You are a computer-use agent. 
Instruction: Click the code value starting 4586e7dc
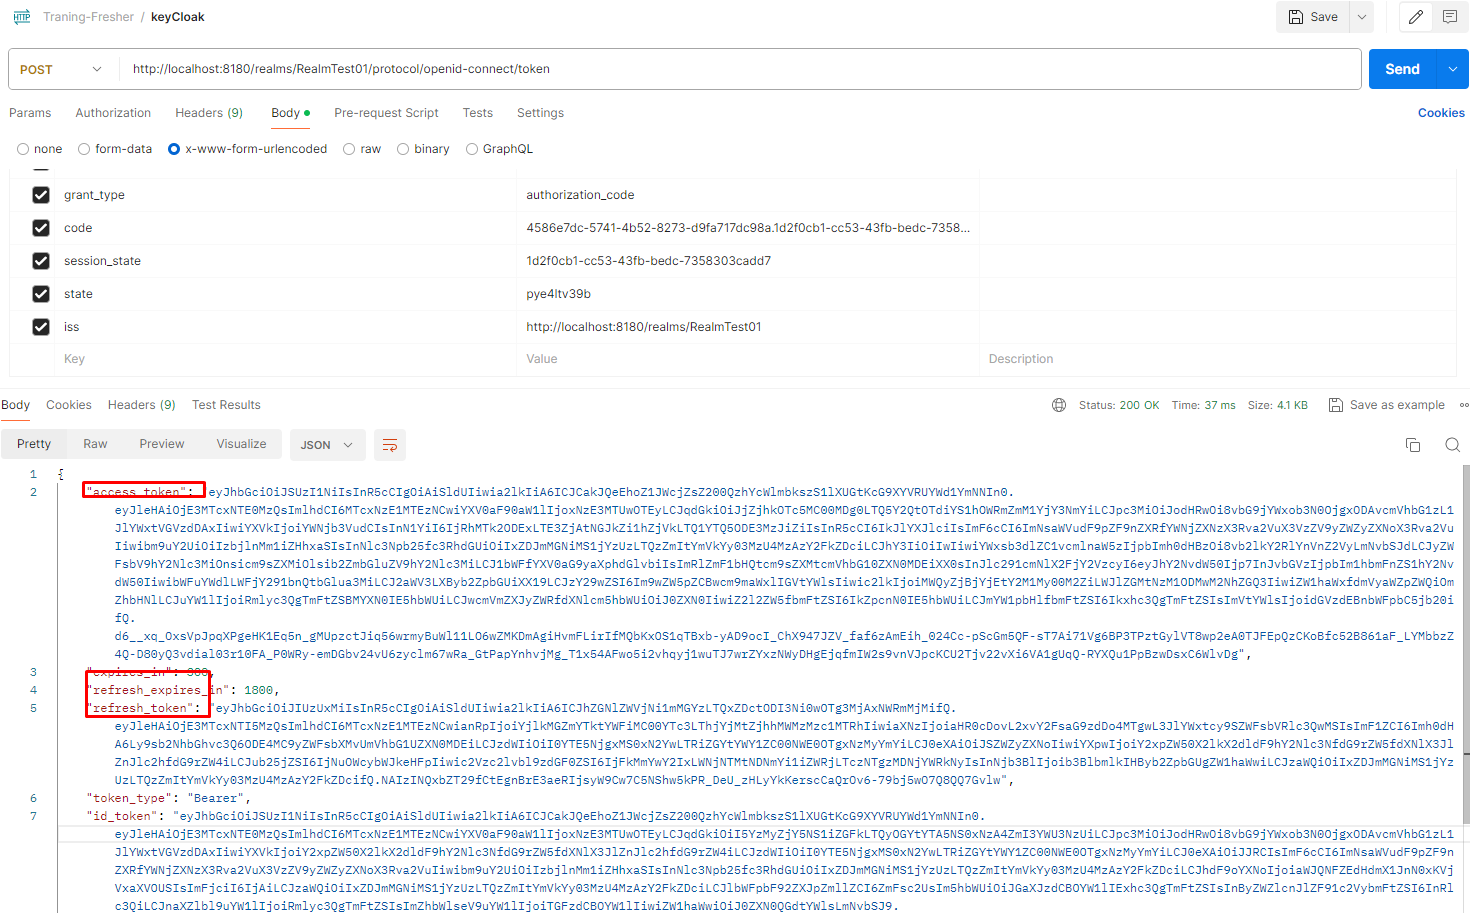748,228
